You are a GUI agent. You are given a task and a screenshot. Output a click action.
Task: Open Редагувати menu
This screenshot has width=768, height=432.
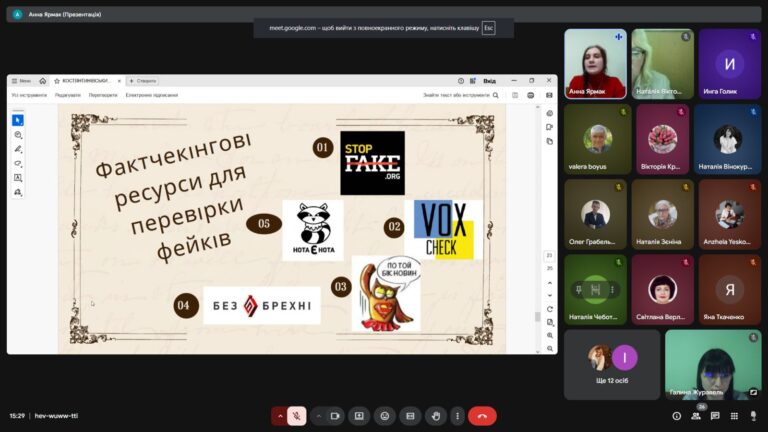click(x=68, y=95)
